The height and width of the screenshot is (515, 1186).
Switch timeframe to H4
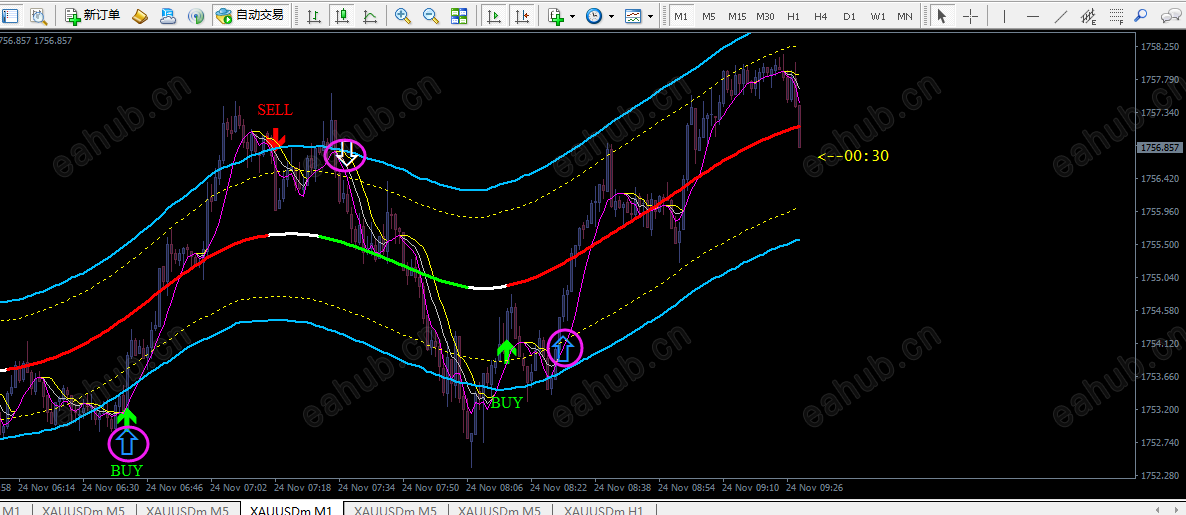coord(821,16)
